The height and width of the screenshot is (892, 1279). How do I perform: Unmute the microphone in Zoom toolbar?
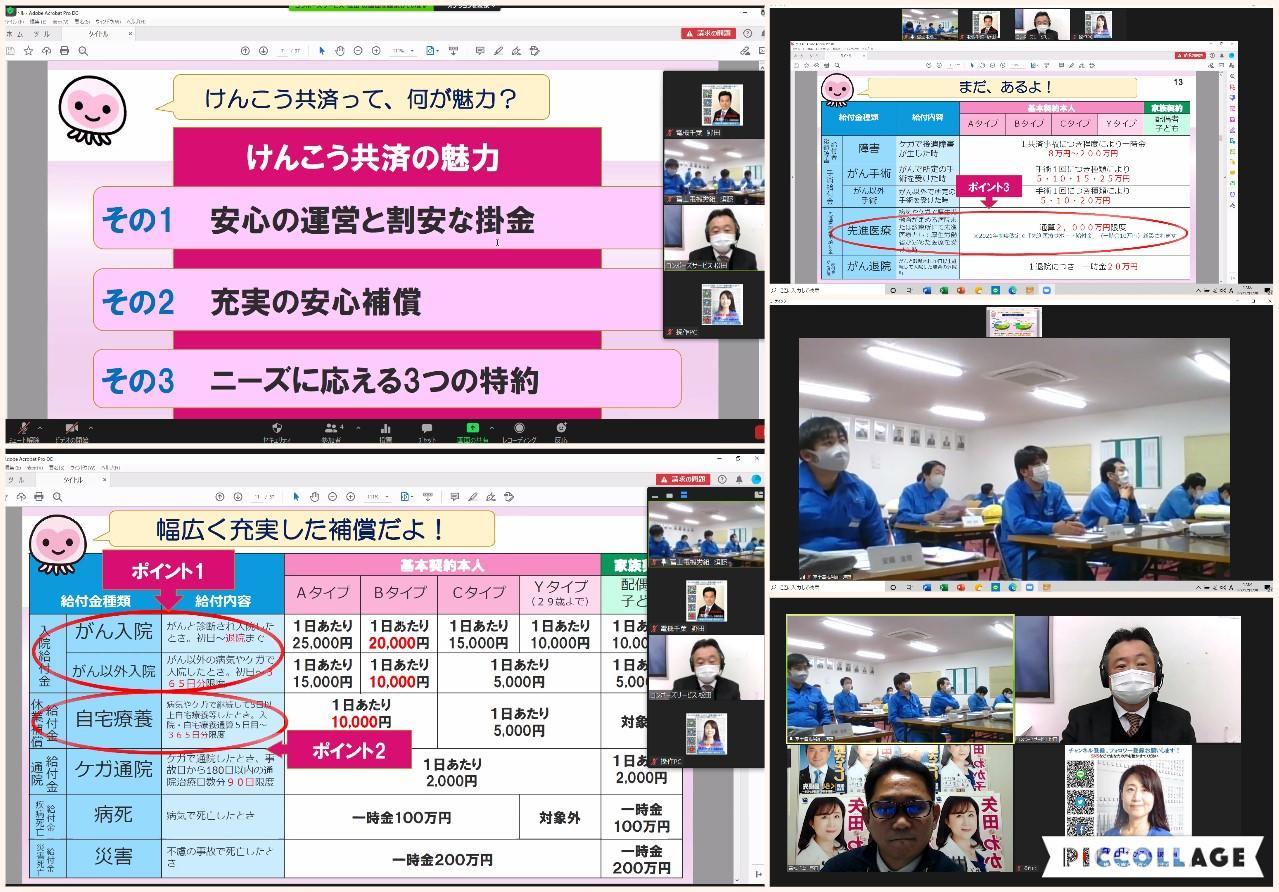pyautogui.click(x=22, y=428)
